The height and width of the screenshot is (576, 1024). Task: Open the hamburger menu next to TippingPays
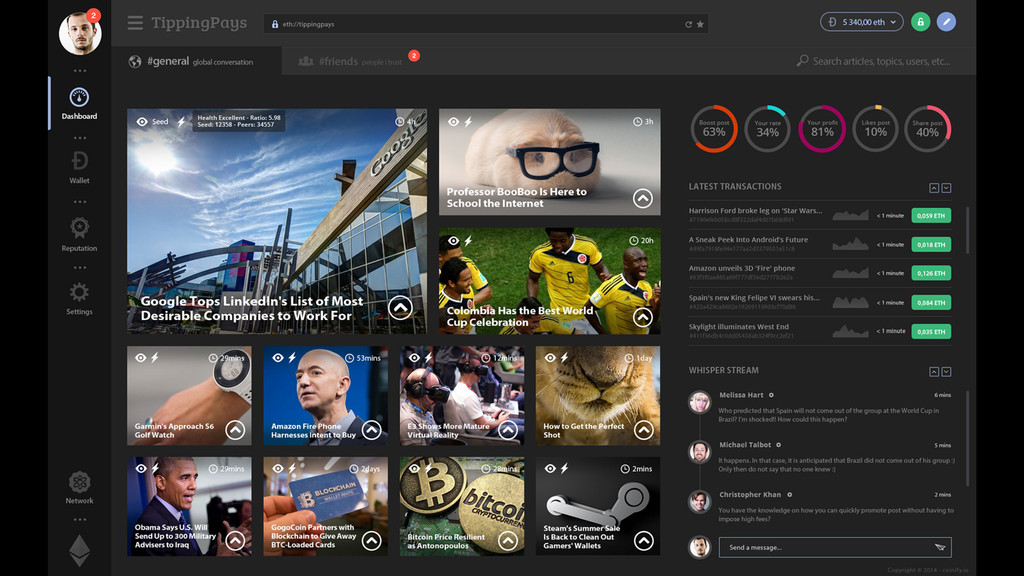point(135,24)
